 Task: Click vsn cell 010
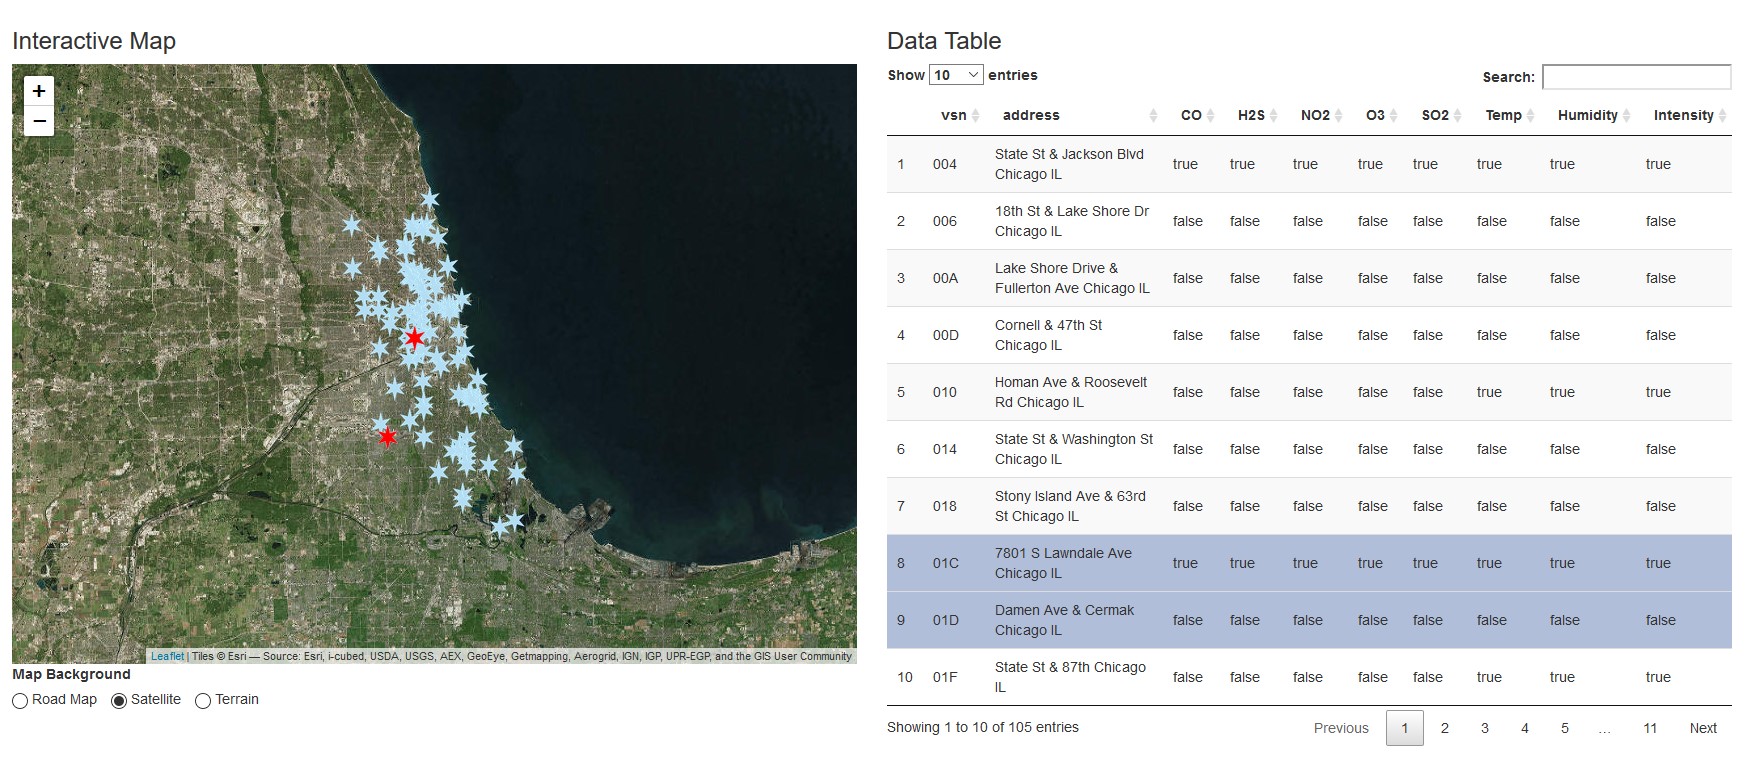click(x=945, y=392)
